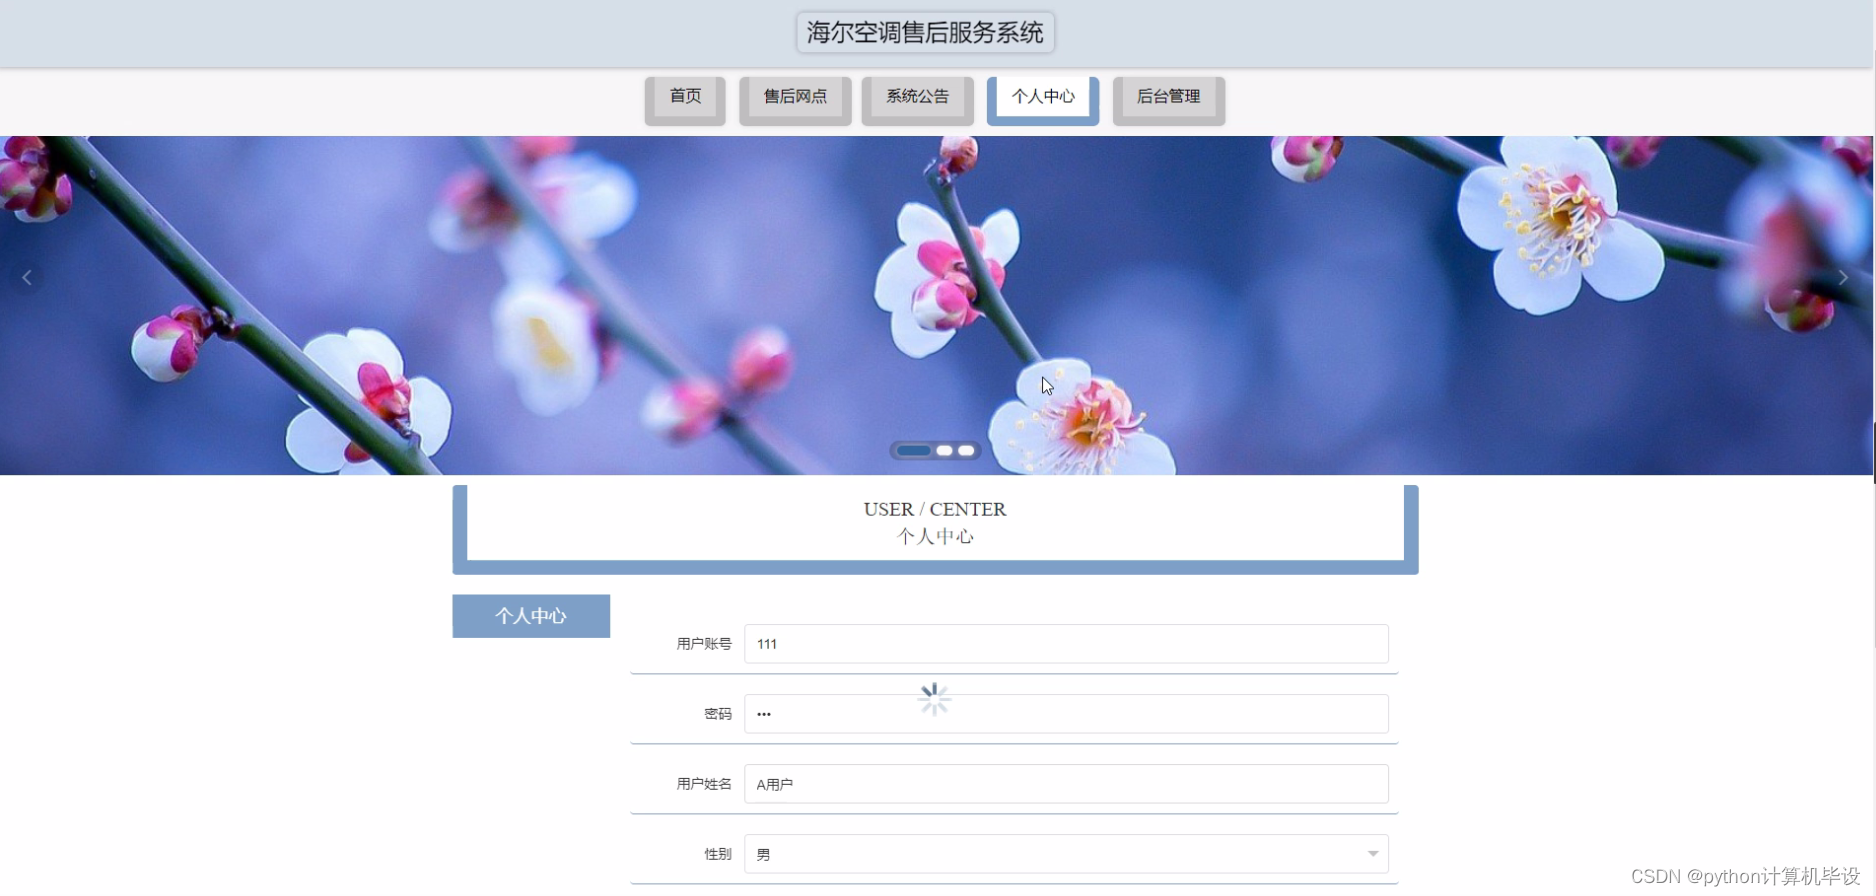
Task: Click the plum blossom banner image
Action: click(x=937, y=305)
